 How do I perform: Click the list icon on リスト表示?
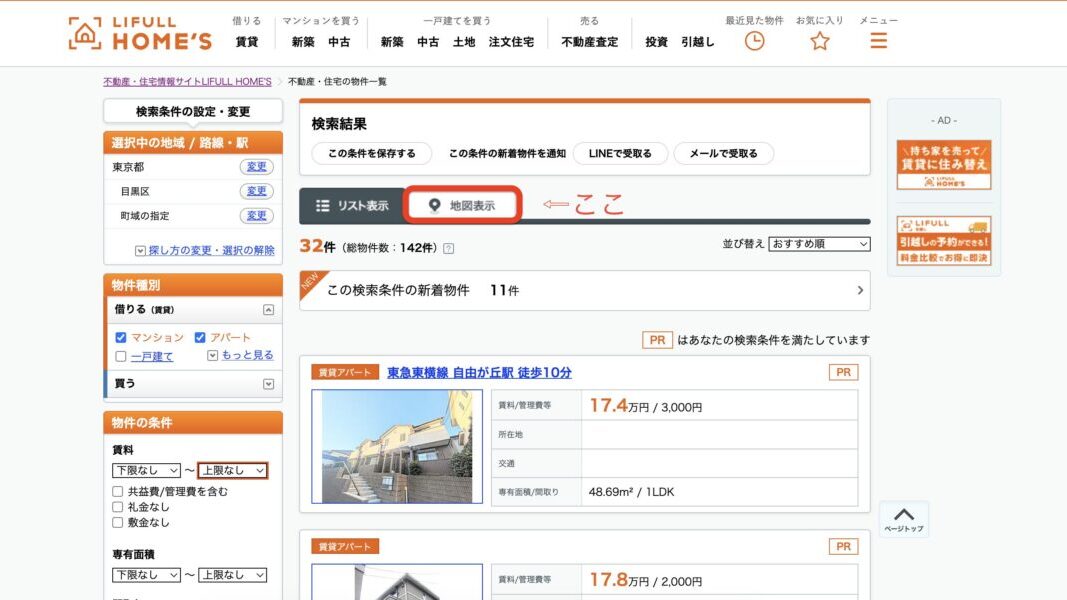click(323, 205)
